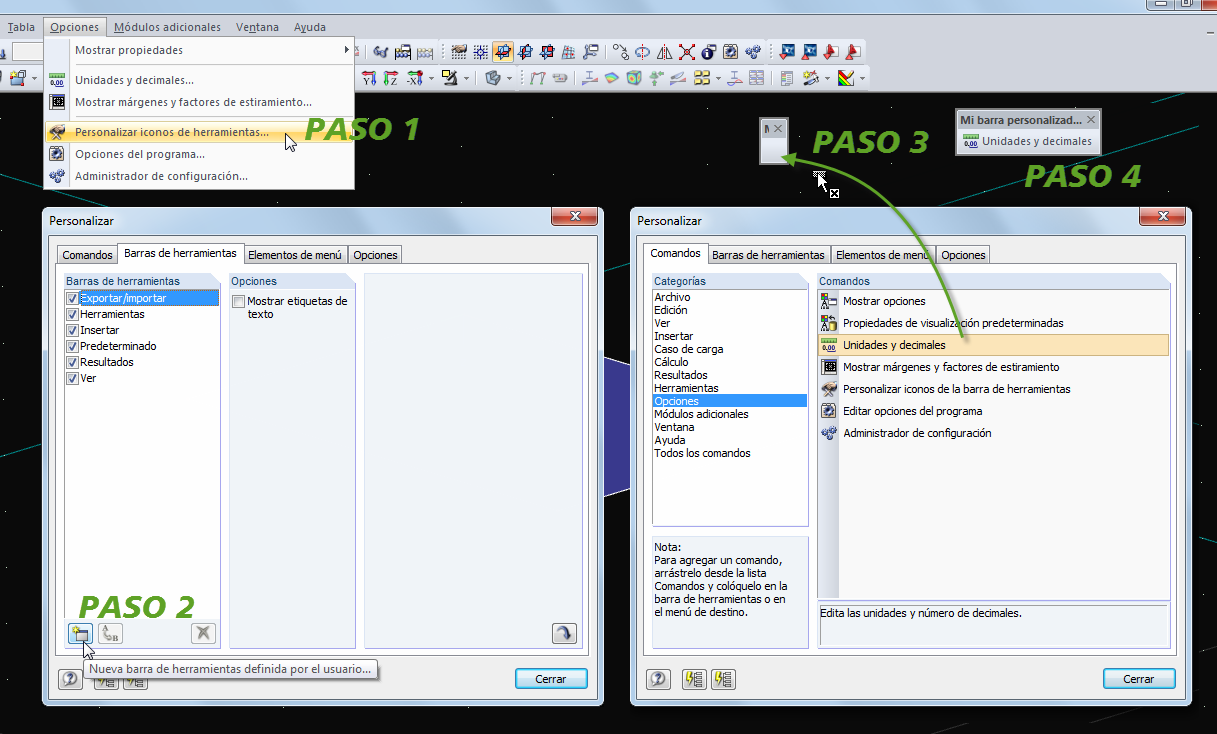Open dropdown arrow beside the color ramp icon
1217x734 pixels.
tap(862, 78)
